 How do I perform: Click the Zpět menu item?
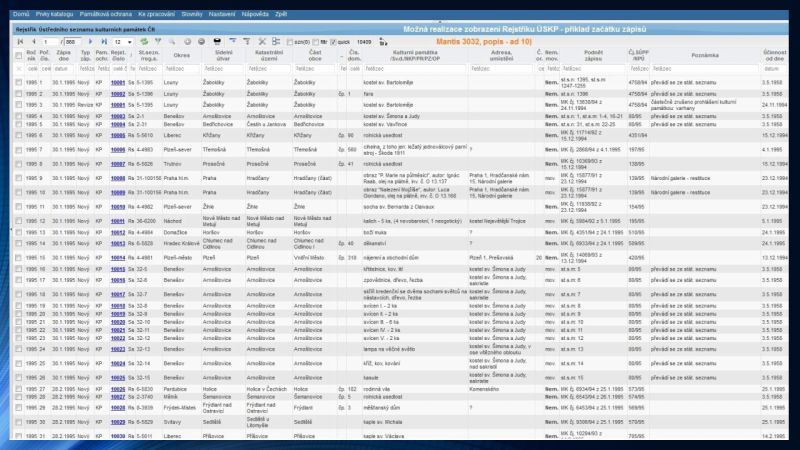(x=281, y=14)
